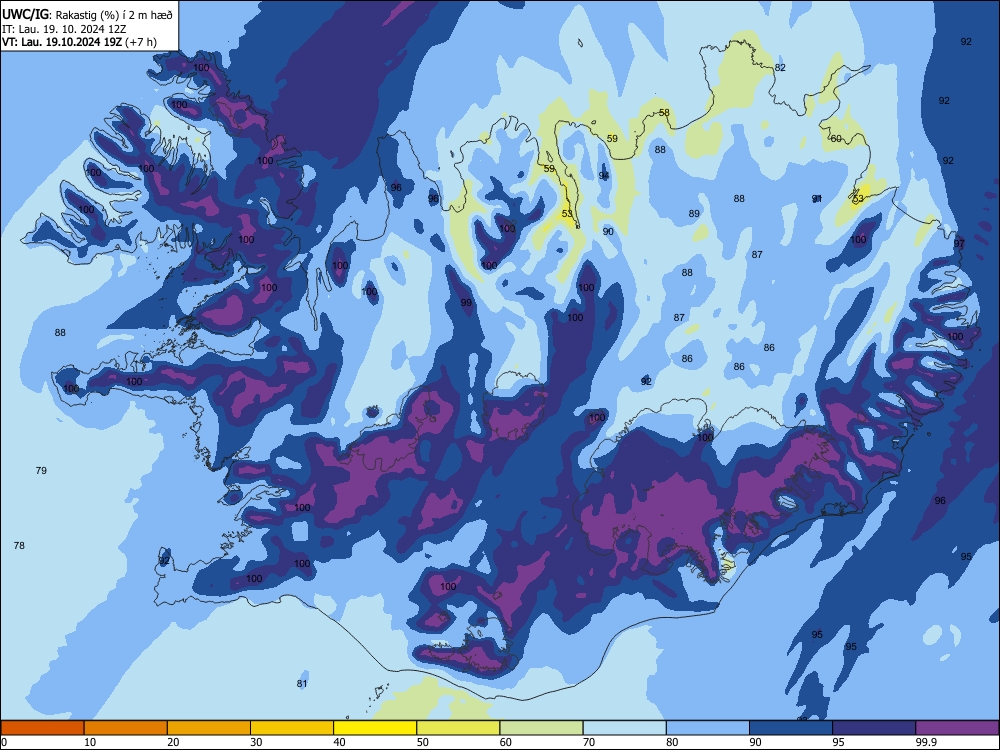This screenshot has height=750, width=1000.
Task: Click the title text 'UWC/IG: Rakastig (%) í 2 m hæð'
Action: [x=87, y=14]
